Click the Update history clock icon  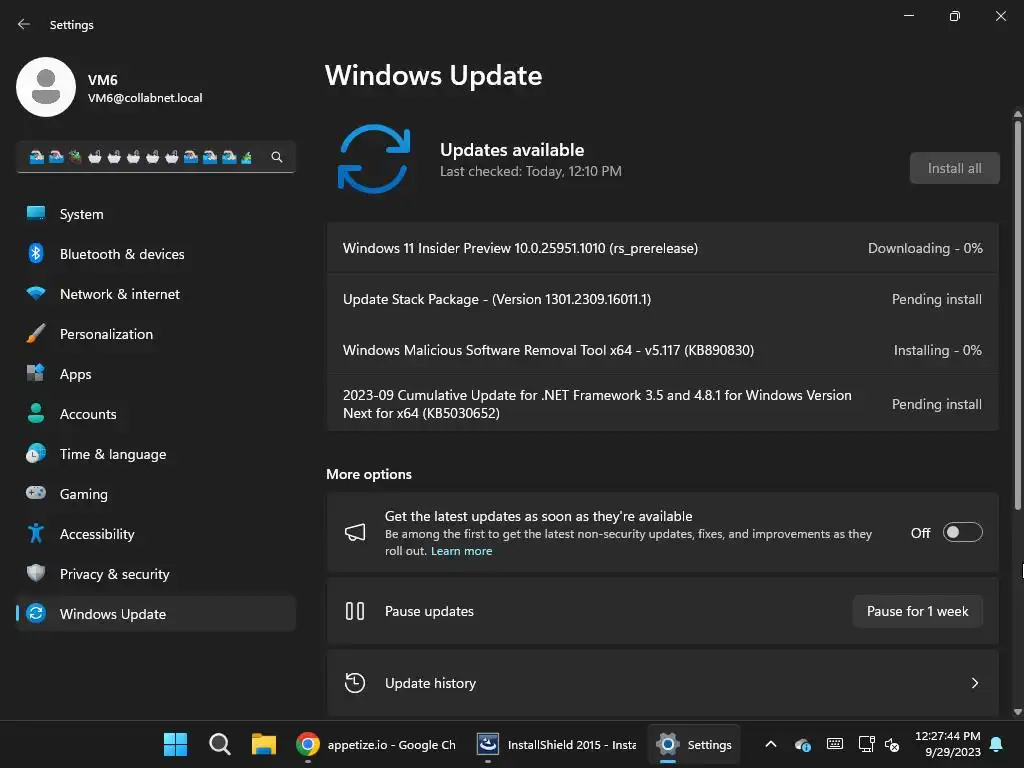coord(355,682)
